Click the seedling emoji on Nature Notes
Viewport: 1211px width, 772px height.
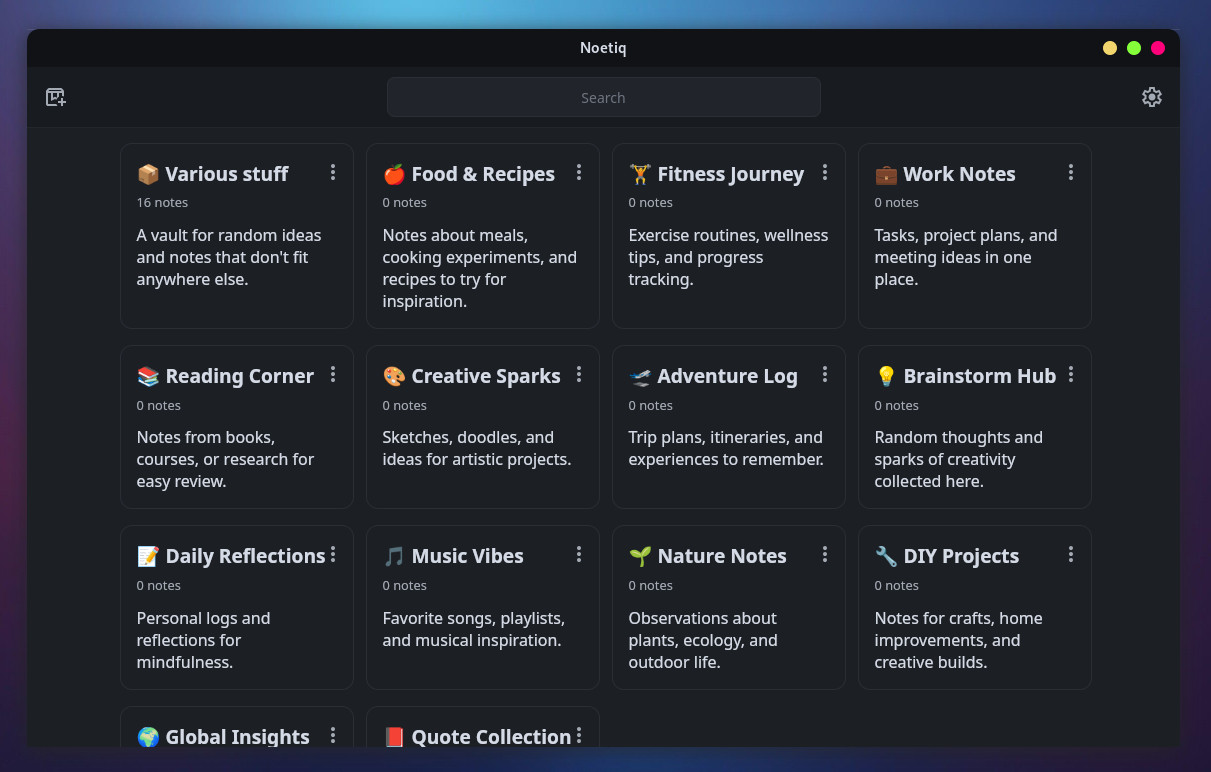640,557
